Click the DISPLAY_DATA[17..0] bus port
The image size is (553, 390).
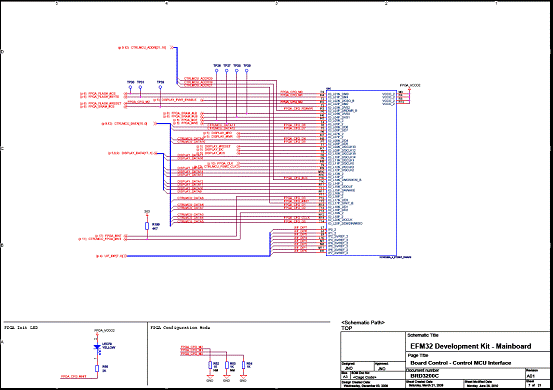pos(132,153)
